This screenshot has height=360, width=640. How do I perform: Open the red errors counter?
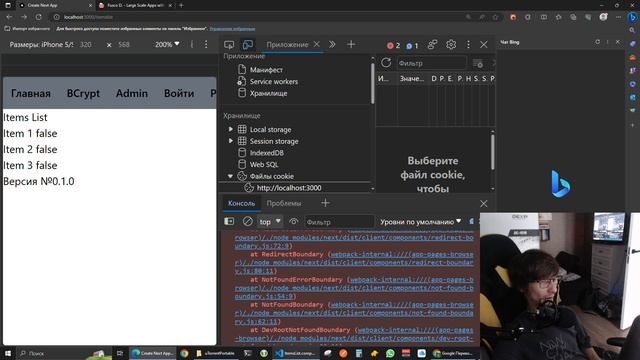click(x=393, y=45)
